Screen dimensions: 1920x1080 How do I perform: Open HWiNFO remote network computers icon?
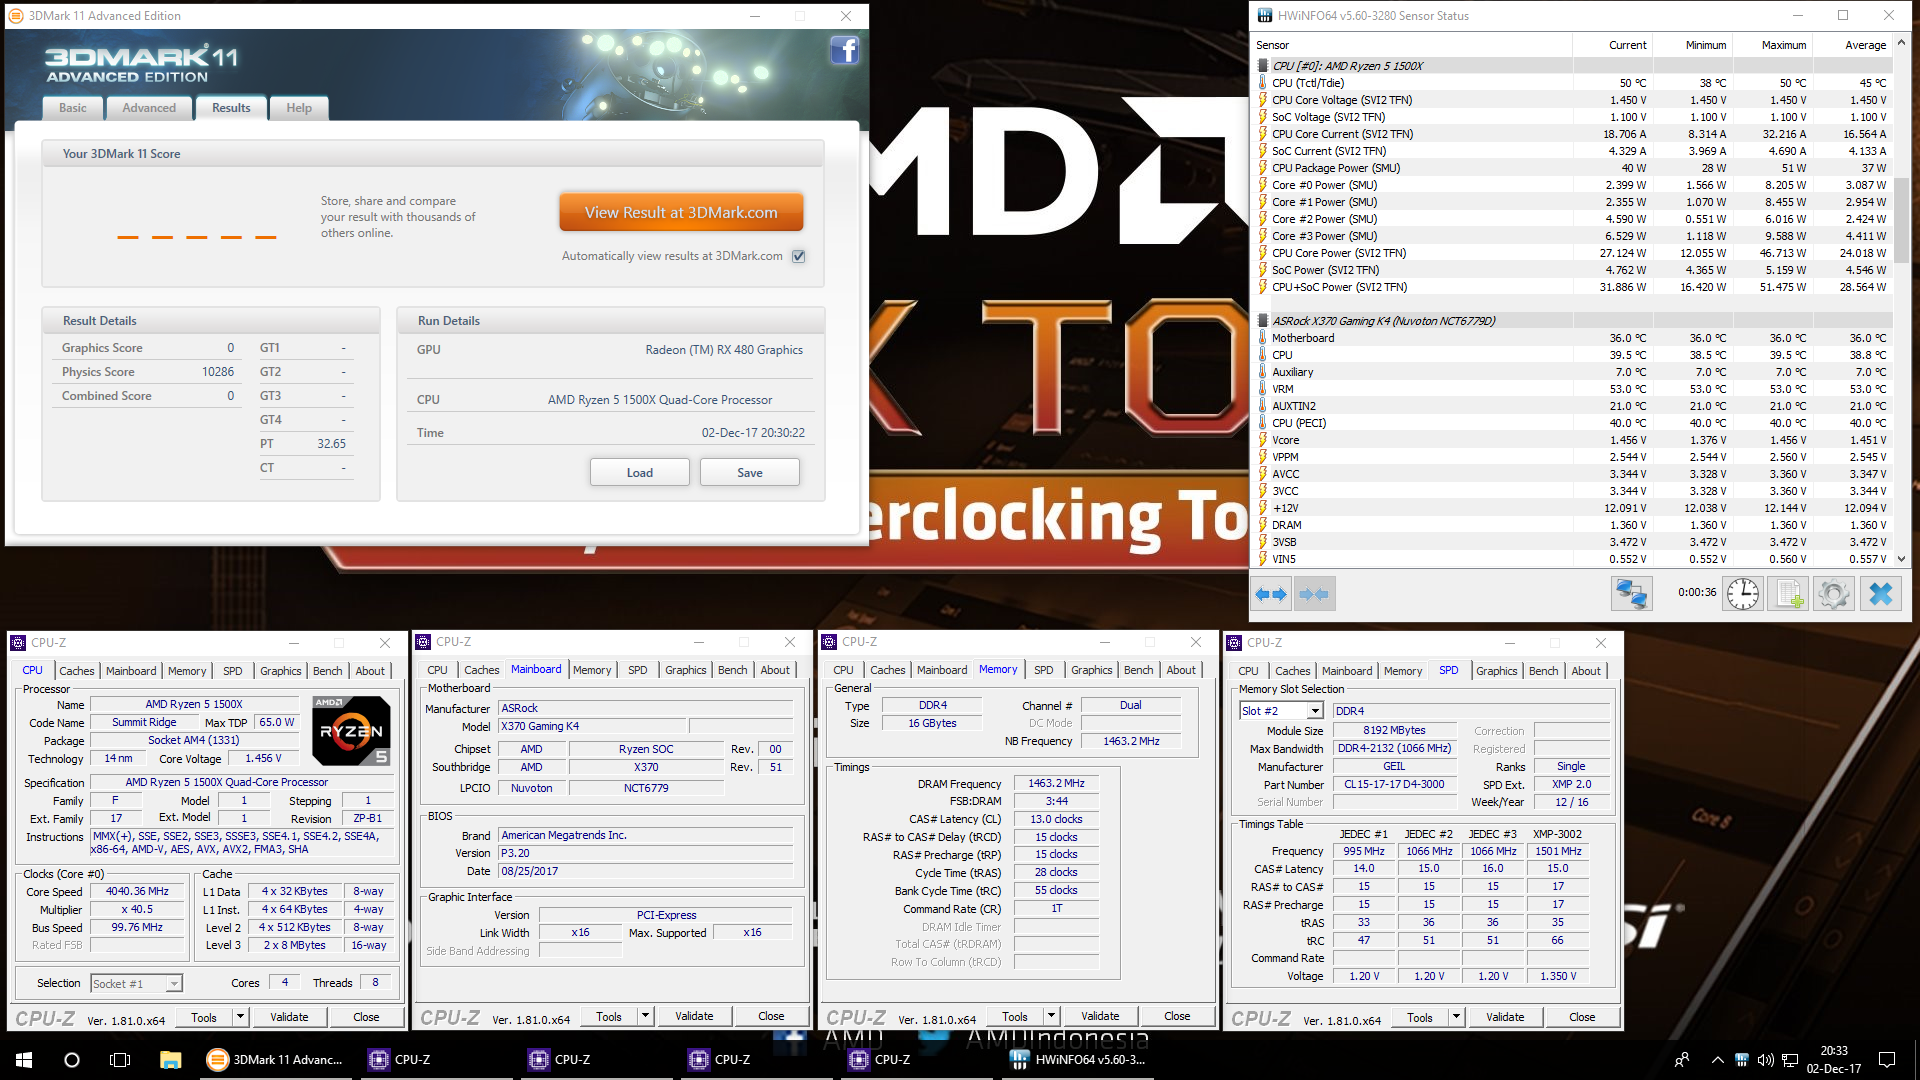click(x=1631, y=594)
